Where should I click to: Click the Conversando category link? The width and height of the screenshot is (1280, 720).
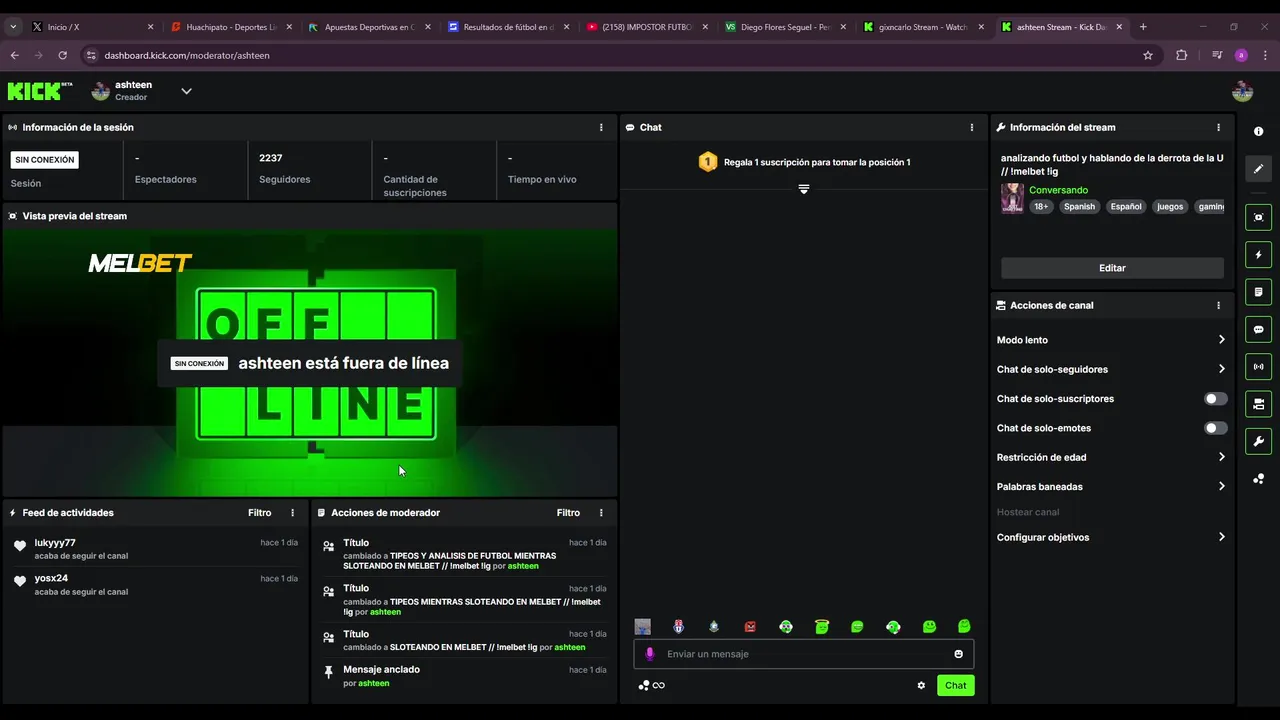tap(1058, 190)
